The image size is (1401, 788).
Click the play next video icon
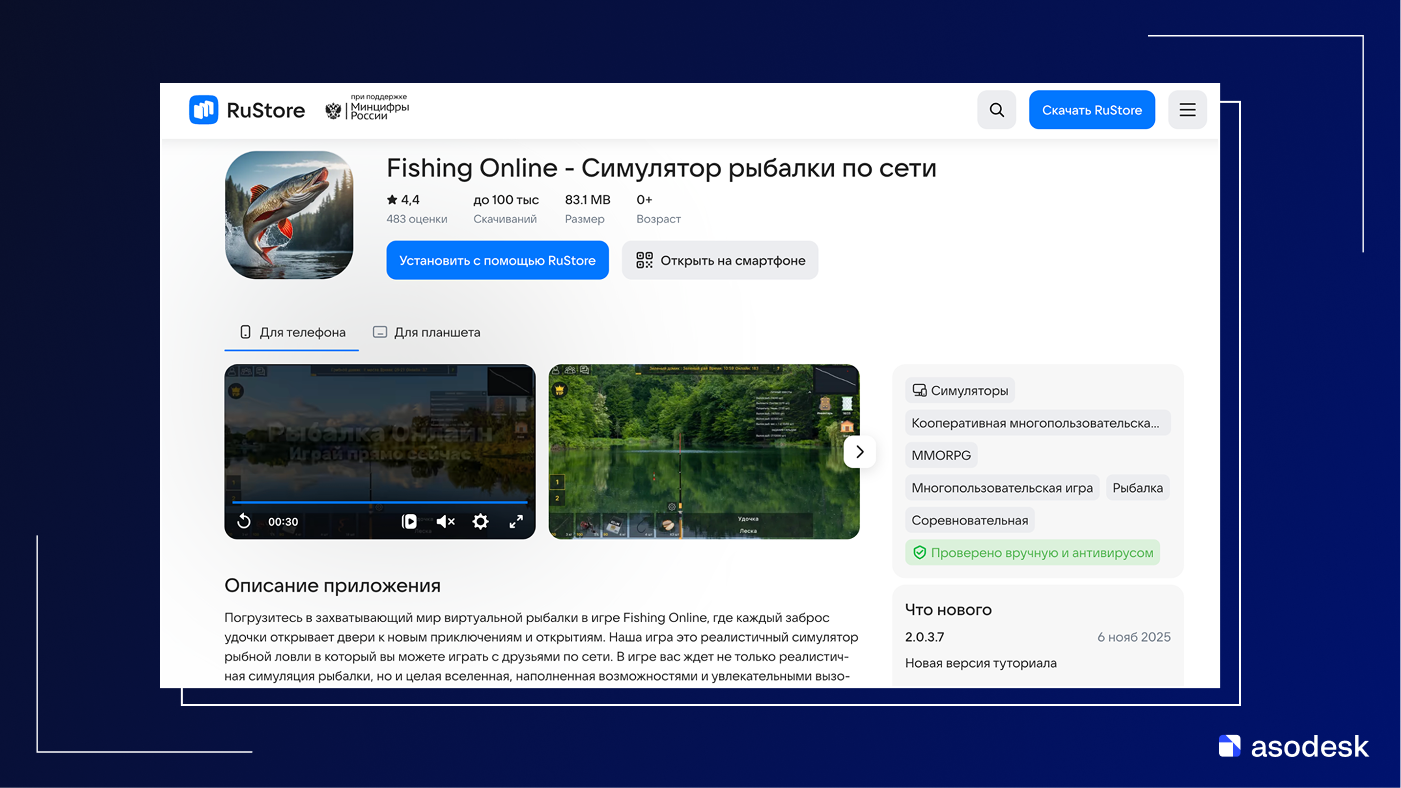coord(409,521)
